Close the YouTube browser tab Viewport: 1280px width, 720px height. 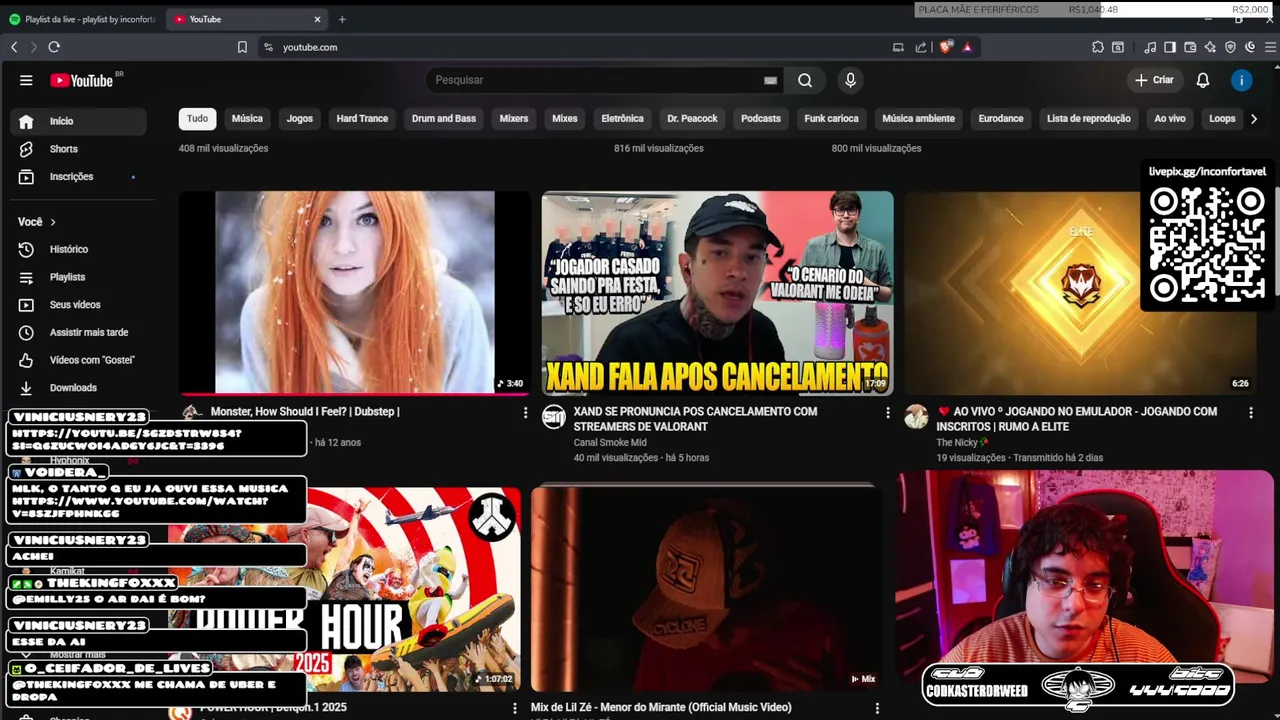point(317,19)
